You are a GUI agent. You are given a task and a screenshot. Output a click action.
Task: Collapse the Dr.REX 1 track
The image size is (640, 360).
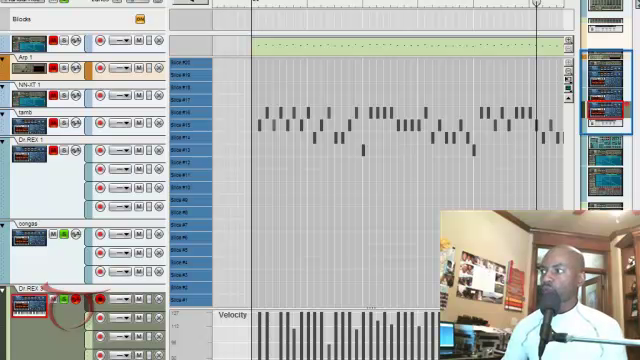pos(2,142)
